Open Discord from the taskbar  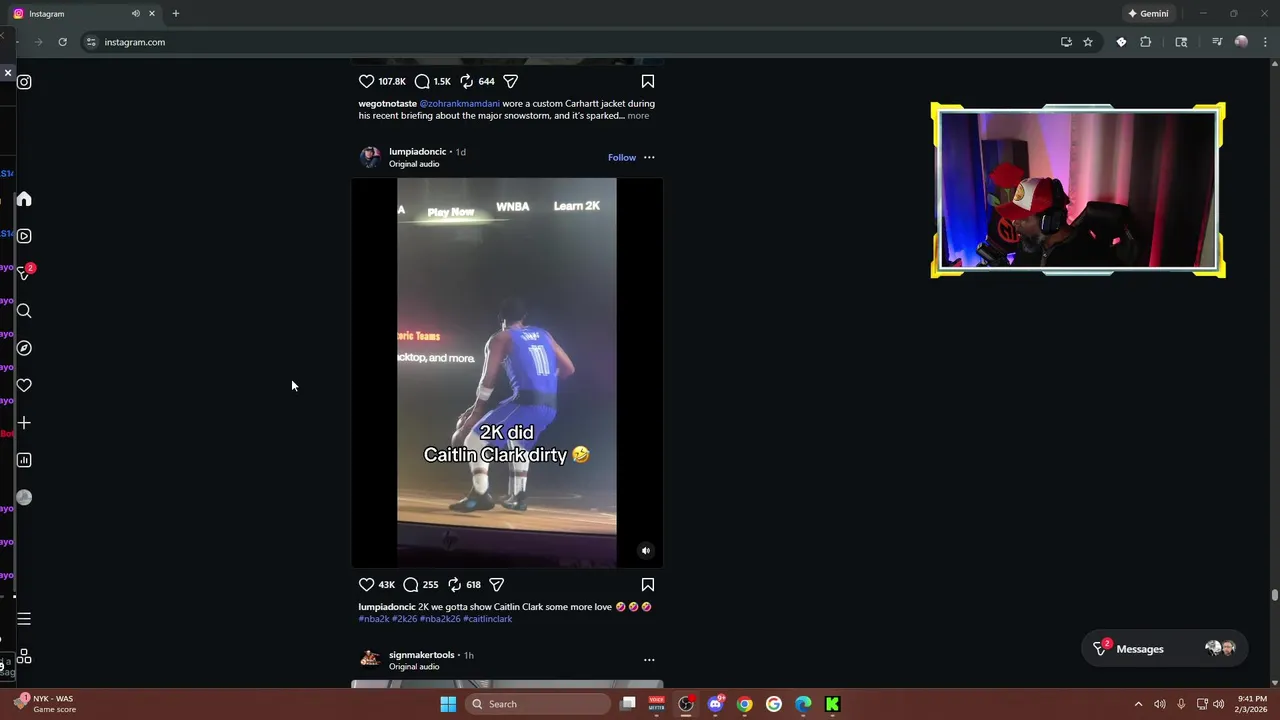pyautogui.click(x=715, y=704)
